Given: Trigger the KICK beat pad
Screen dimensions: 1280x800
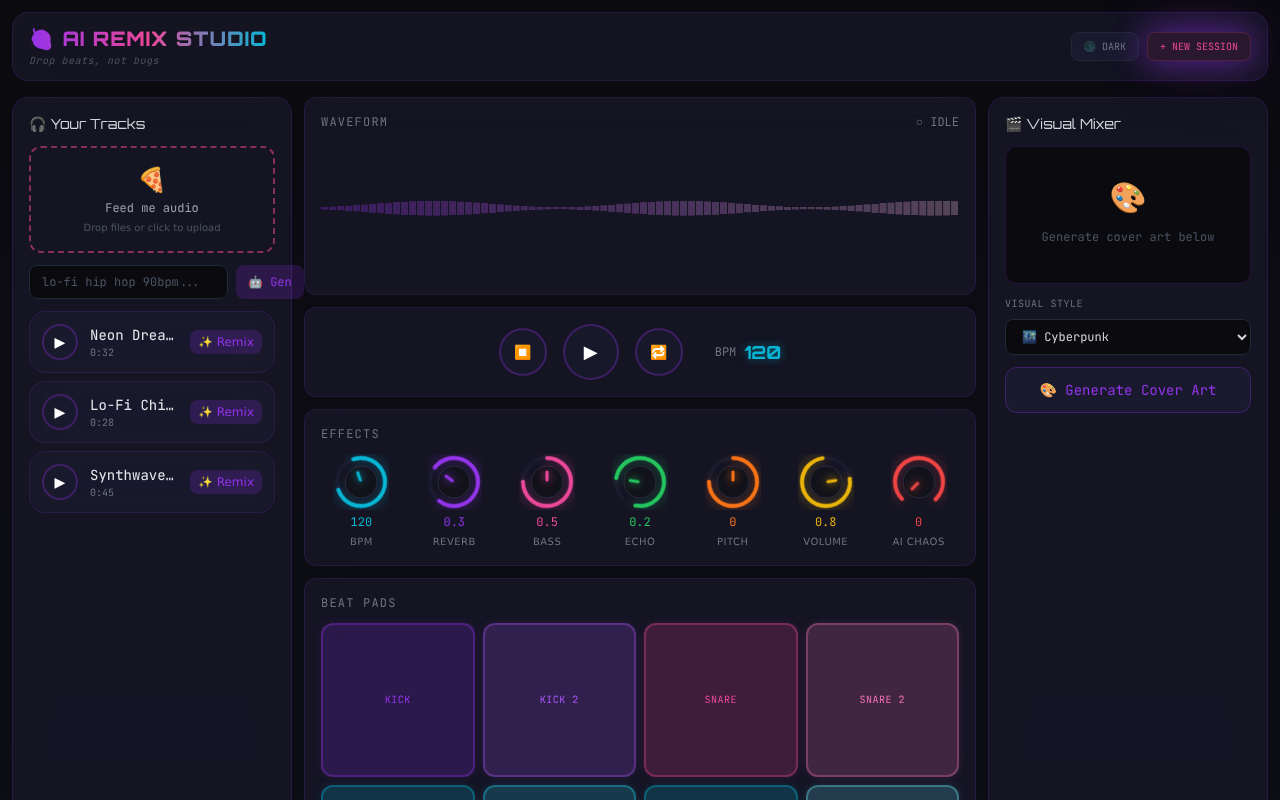Looking at the screenshot, I should [x=398, y=700].
